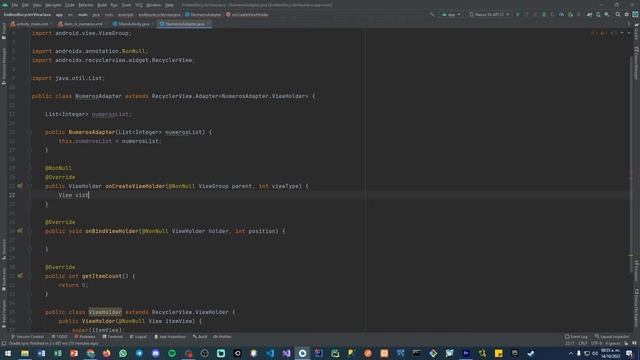The width and height of the screenshot is (640, 360).
Task: Open the Terminal tool window
Action: [113, 337]
